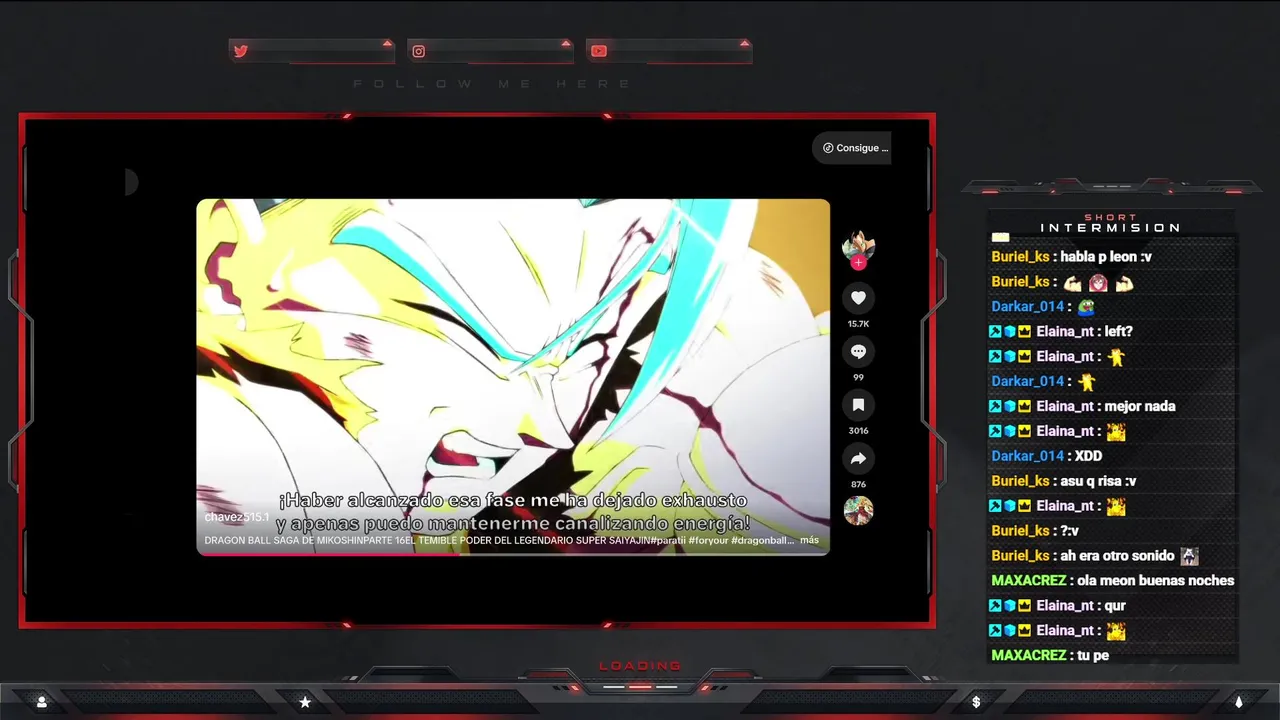
Task: Expand the caption with the más link
Action: point(809,540)
